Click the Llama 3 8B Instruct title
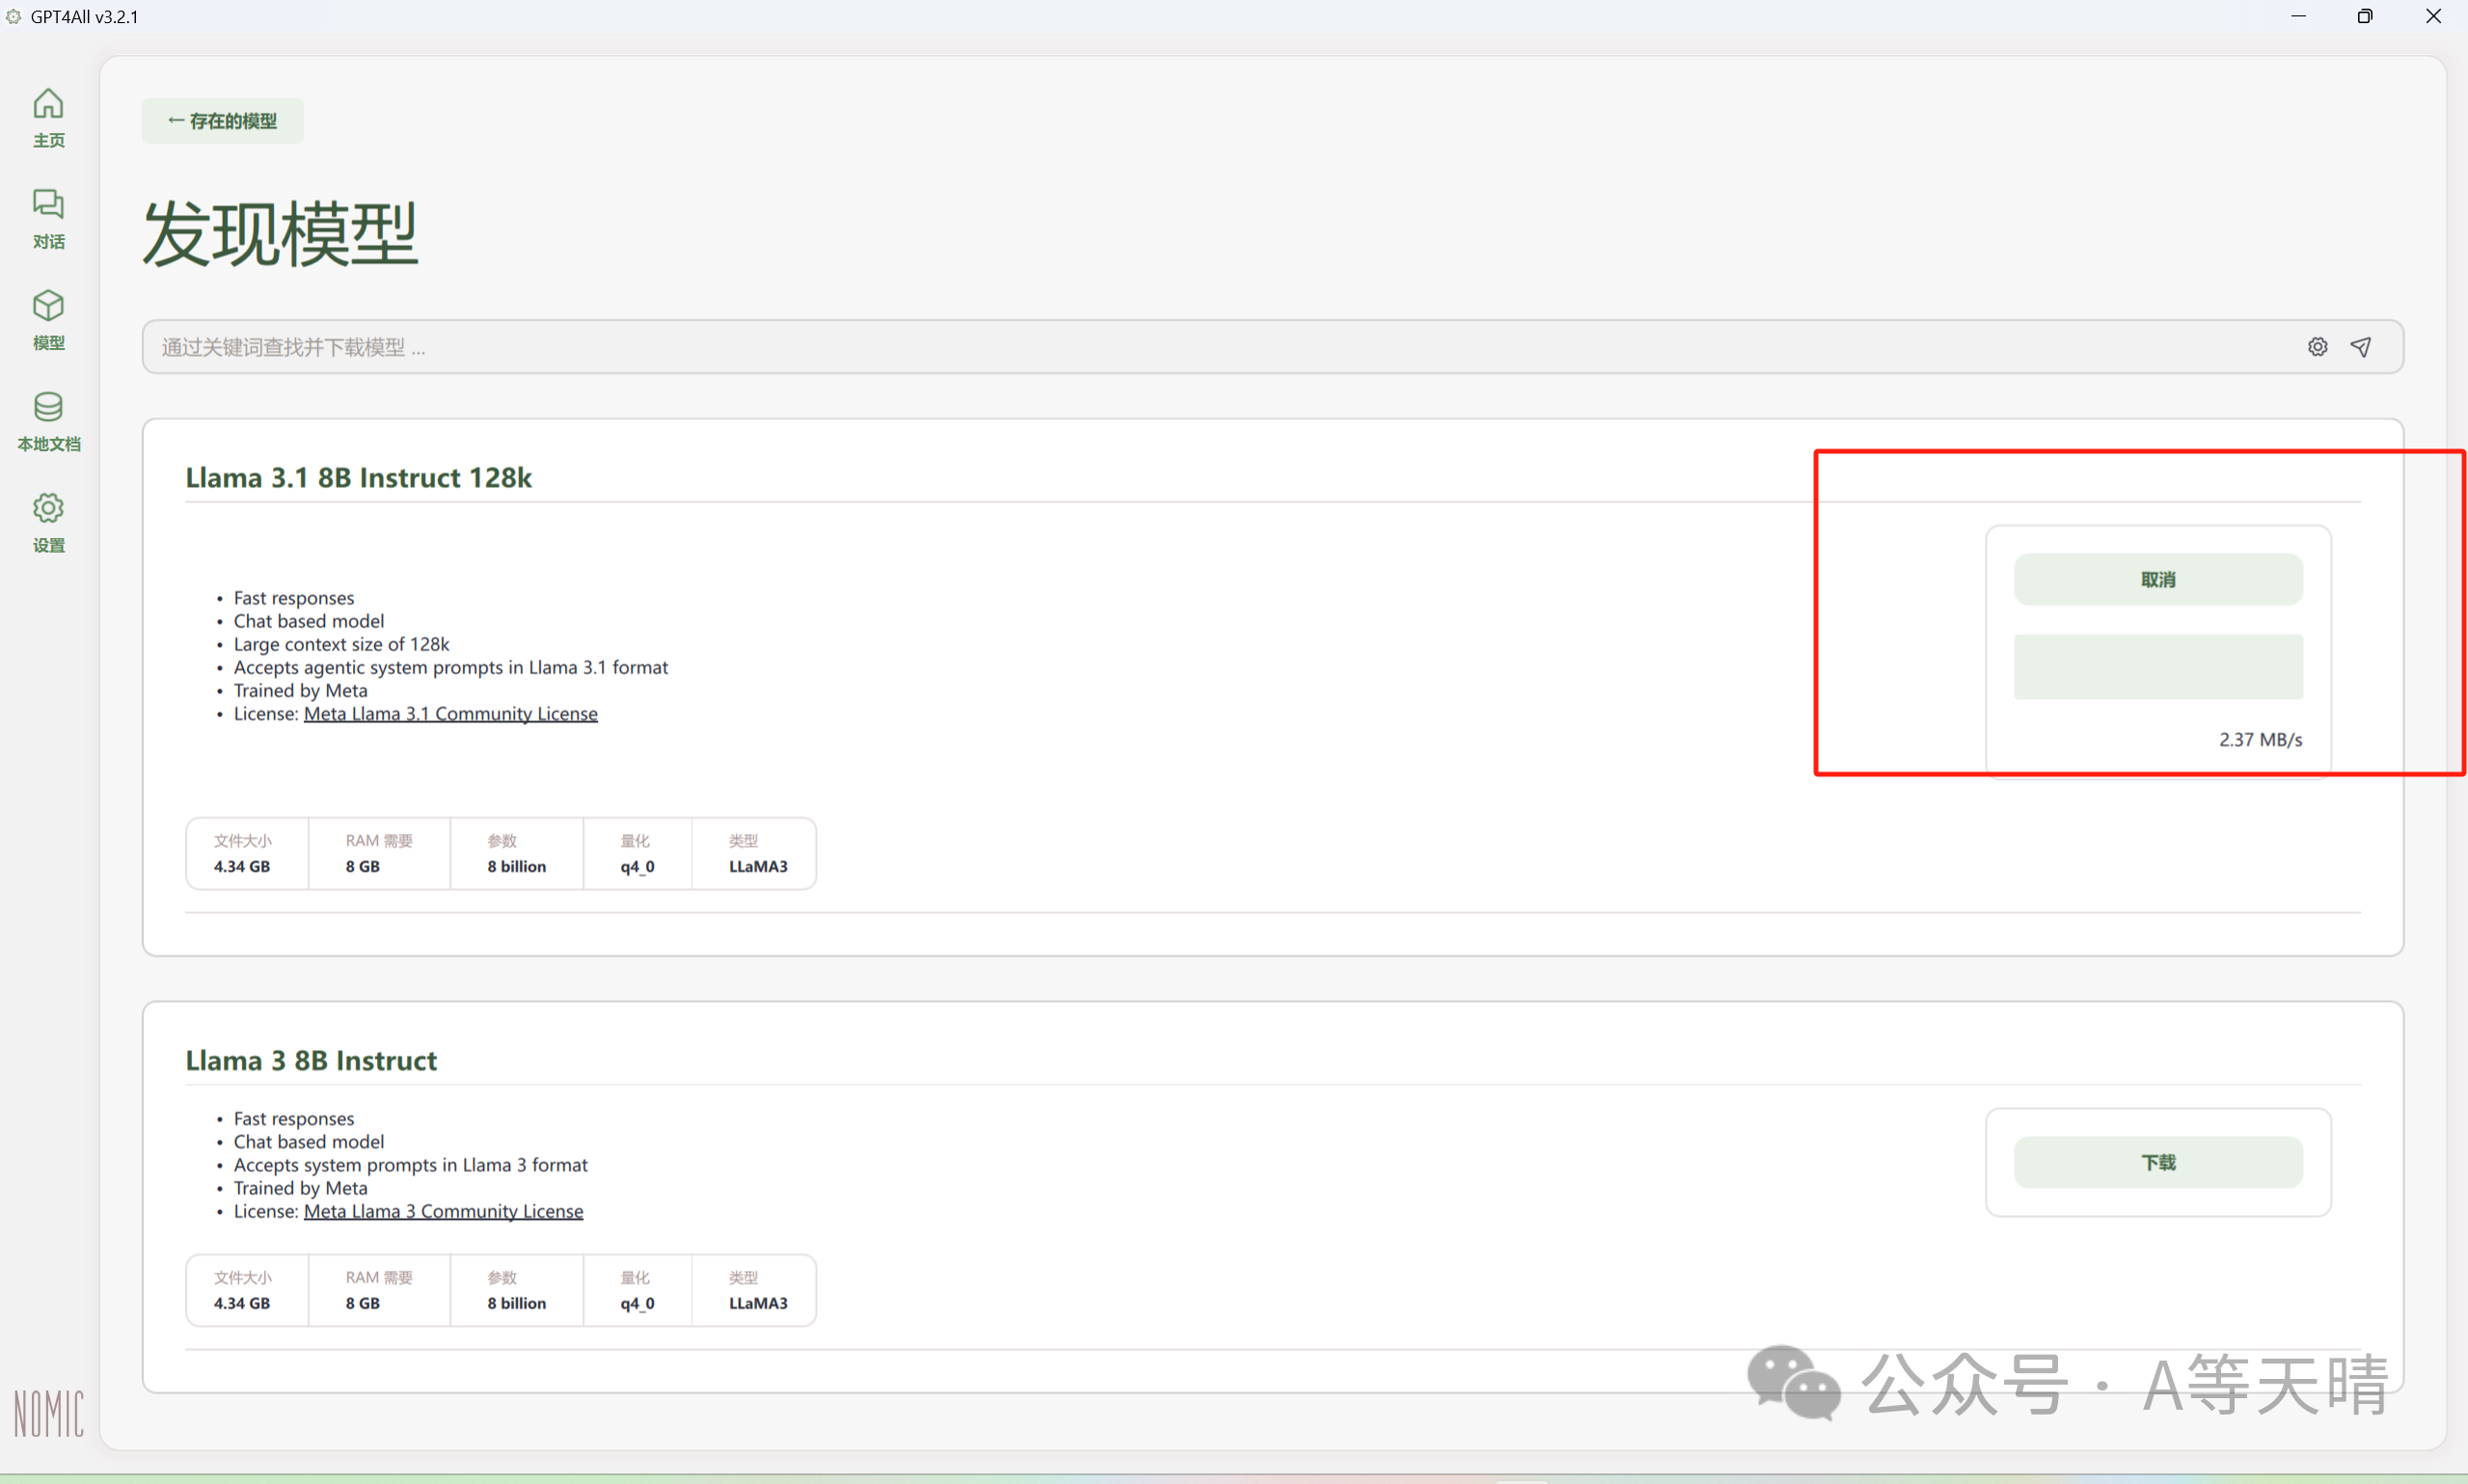 tap(311, 1061)
